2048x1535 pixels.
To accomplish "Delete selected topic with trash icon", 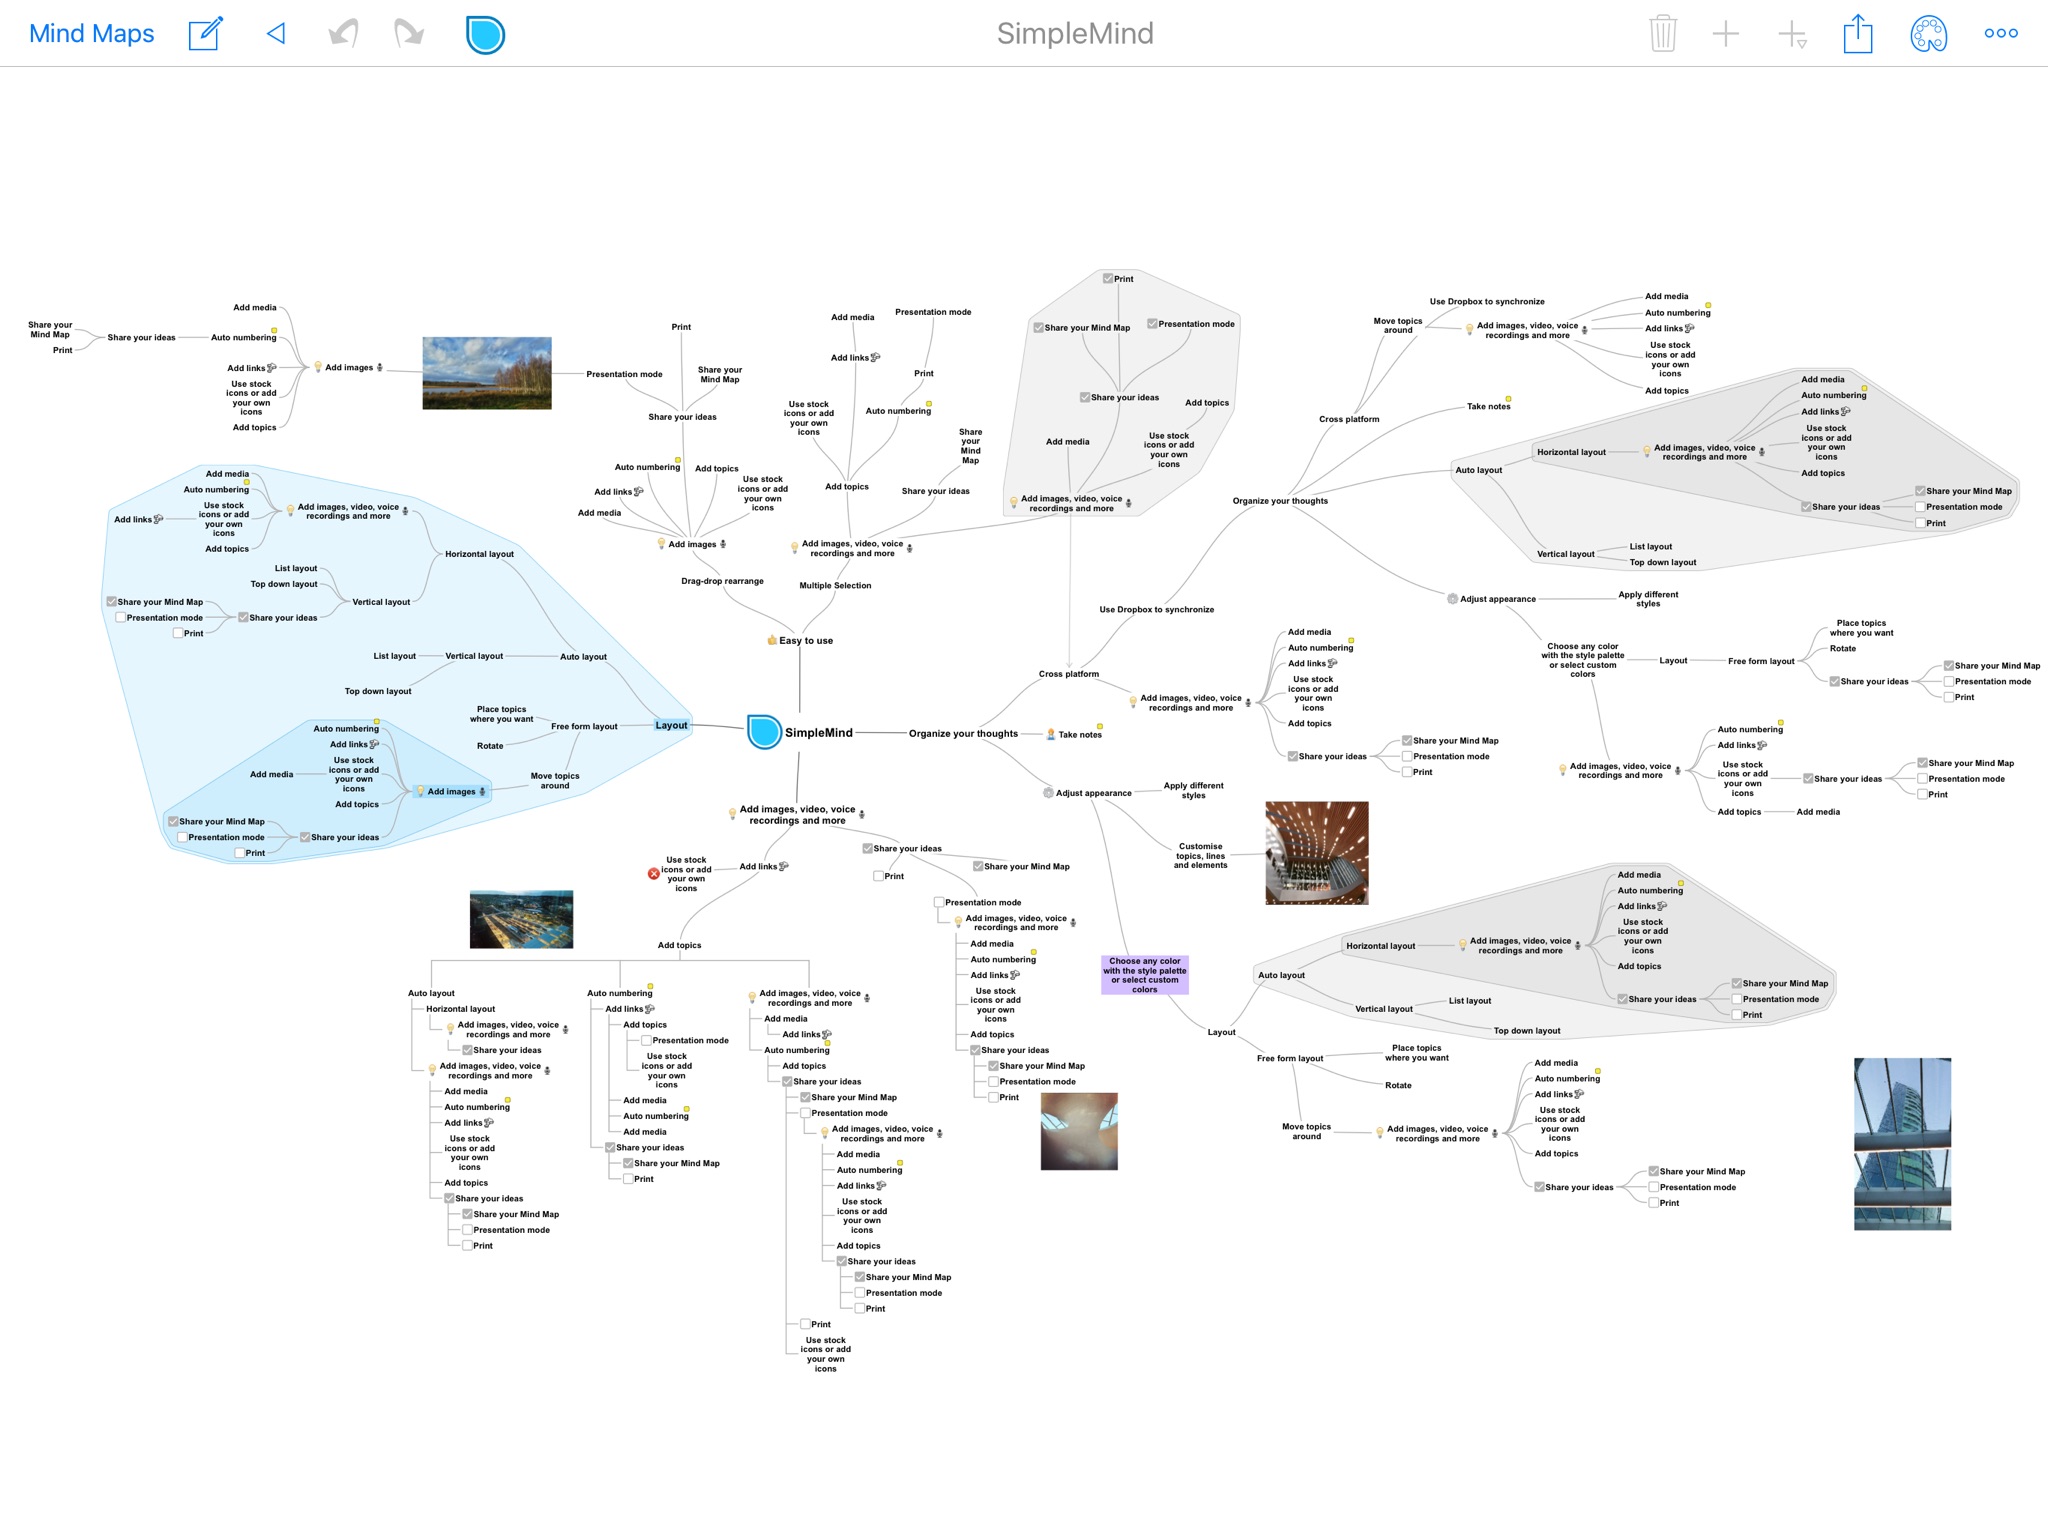I will pyautogui.click(x=1662, y=33).
